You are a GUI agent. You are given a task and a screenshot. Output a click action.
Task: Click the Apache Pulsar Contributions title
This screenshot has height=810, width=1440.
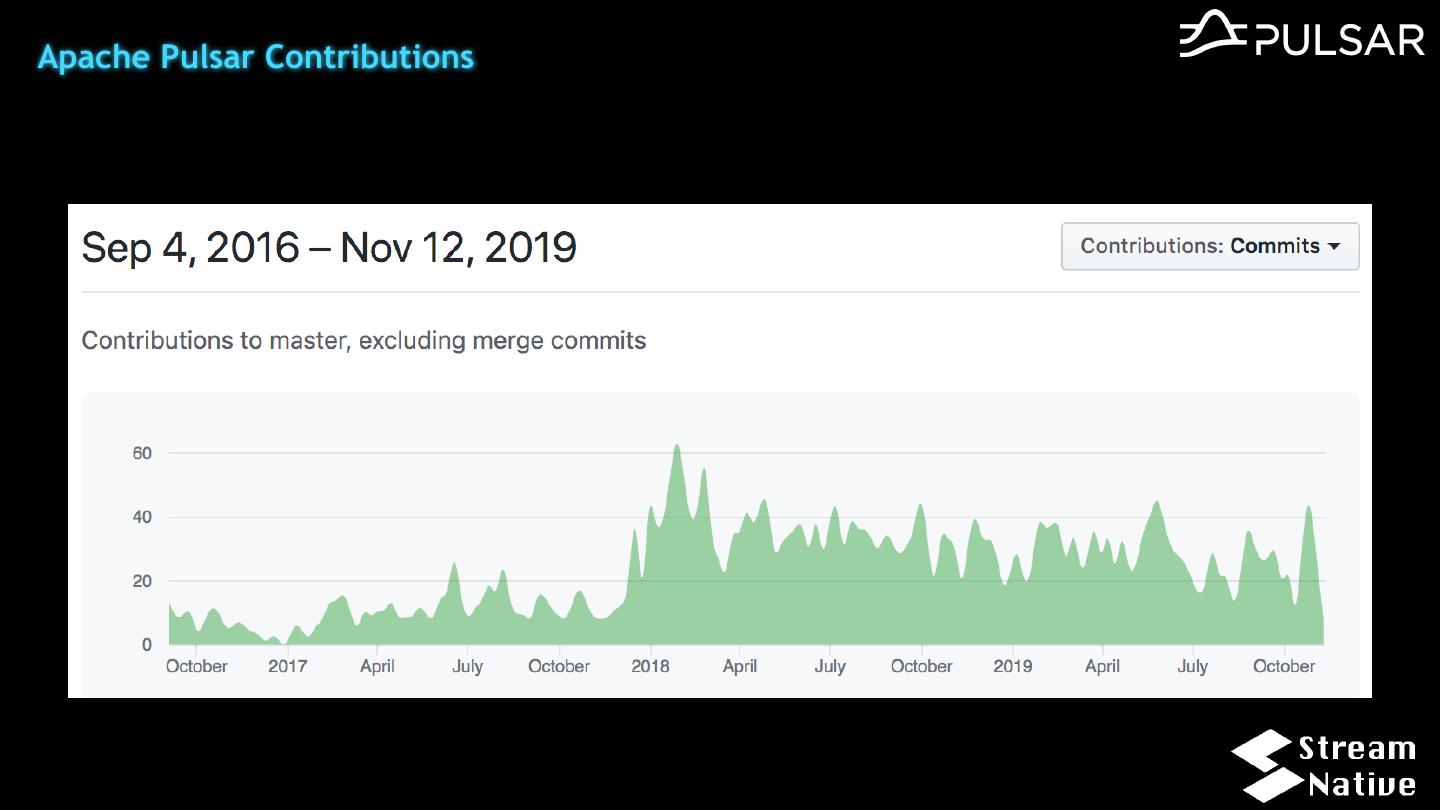256,57
